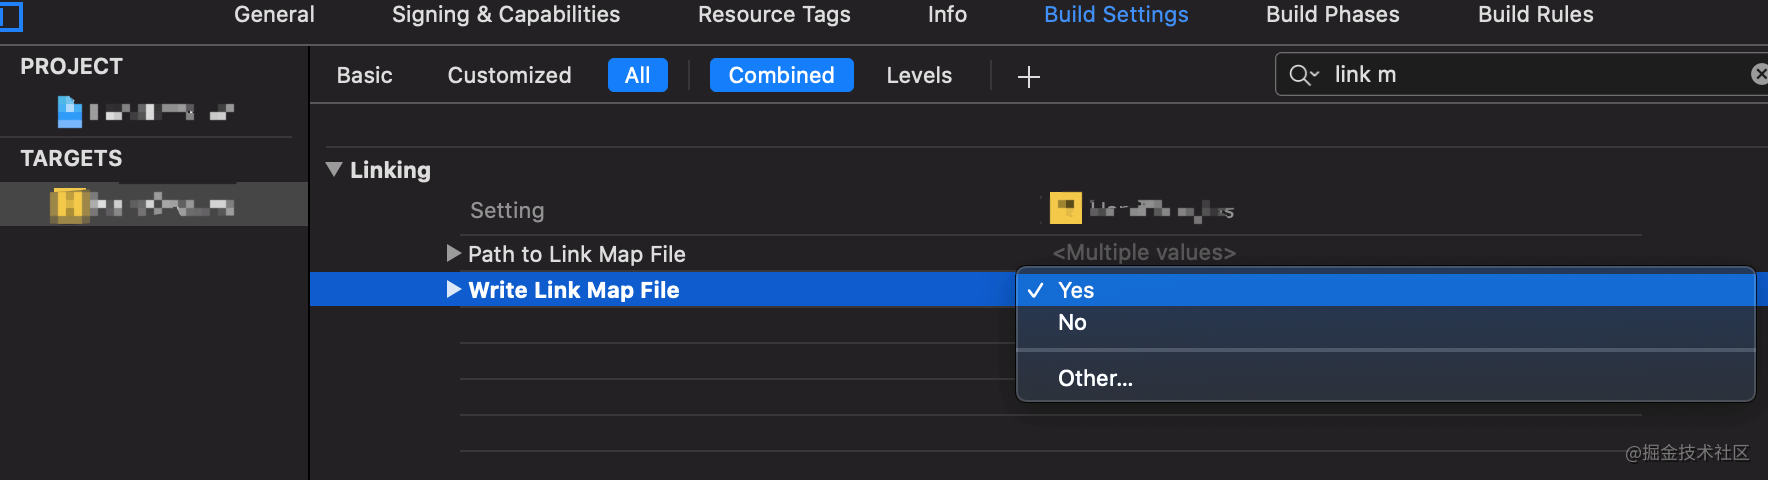This screenshot has width=1768, height=480.
Task: Switch to the General tab
Action: coord(274,15)
